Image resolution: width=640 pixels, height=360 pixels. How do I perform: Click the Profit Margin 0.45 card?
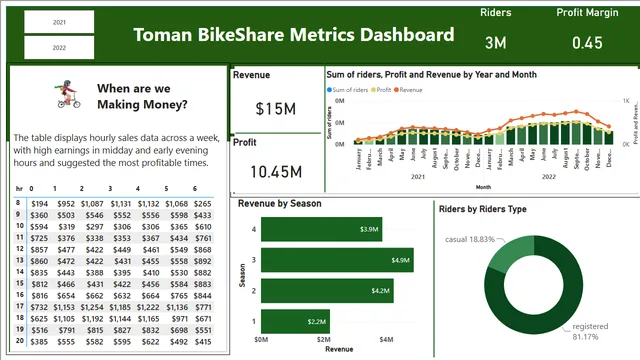coord(587,31)
